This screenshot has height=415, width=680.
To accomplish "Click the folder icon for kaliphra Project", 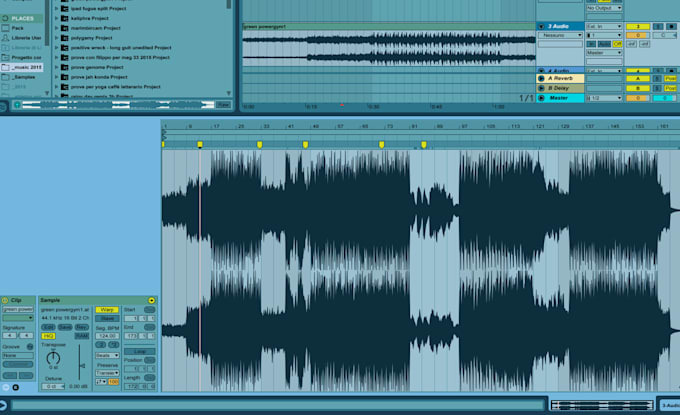I will (64, 18).
